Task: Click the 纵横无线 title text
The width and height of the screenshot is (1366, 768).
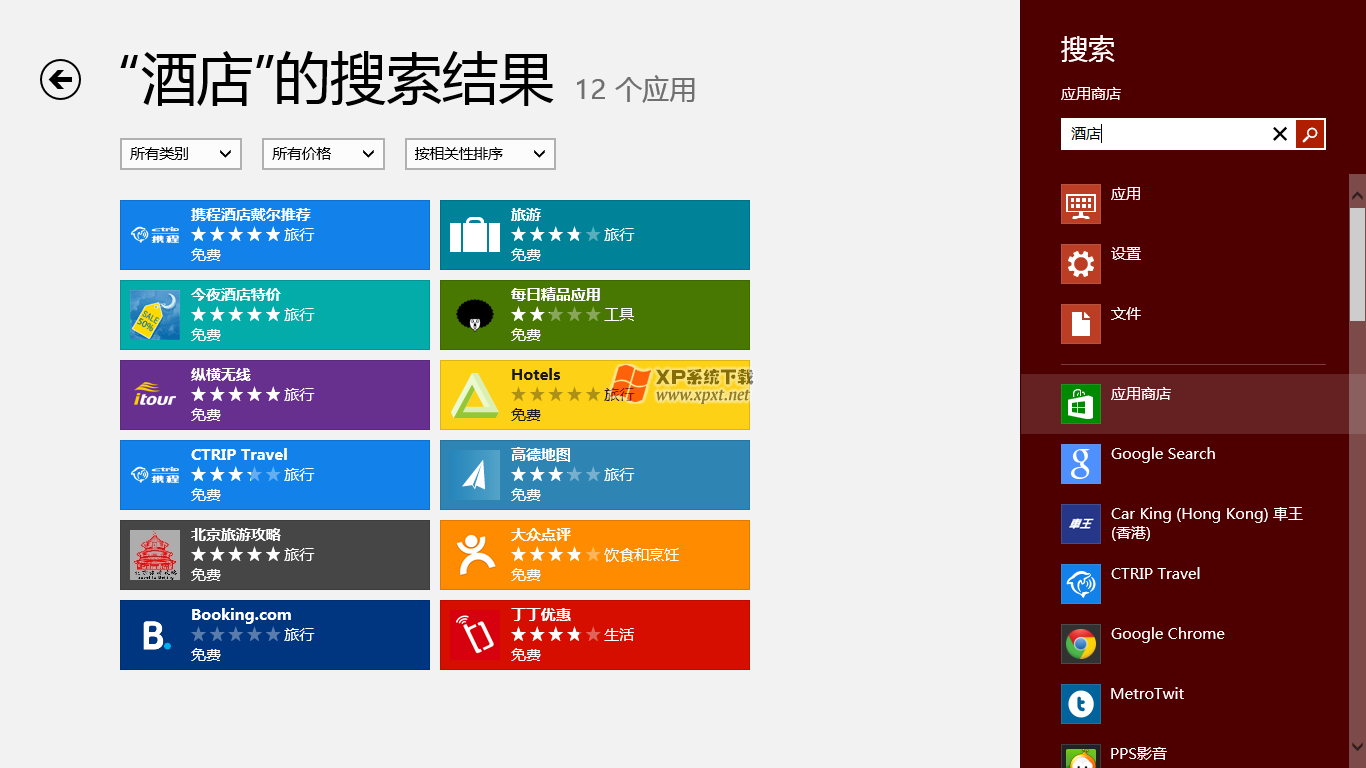Action: click(x=221, y=375)
